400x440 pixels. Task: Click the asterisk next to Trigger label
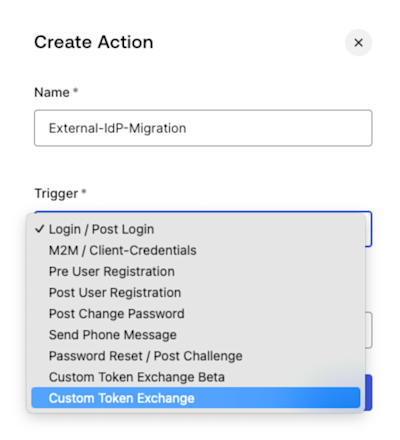pos(84,191)
